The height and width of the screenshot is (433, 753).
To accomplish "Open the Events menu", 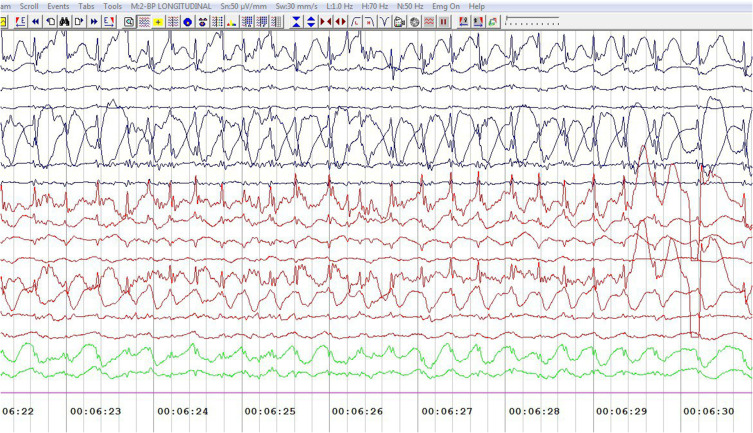I will click(x=60, y=6).
